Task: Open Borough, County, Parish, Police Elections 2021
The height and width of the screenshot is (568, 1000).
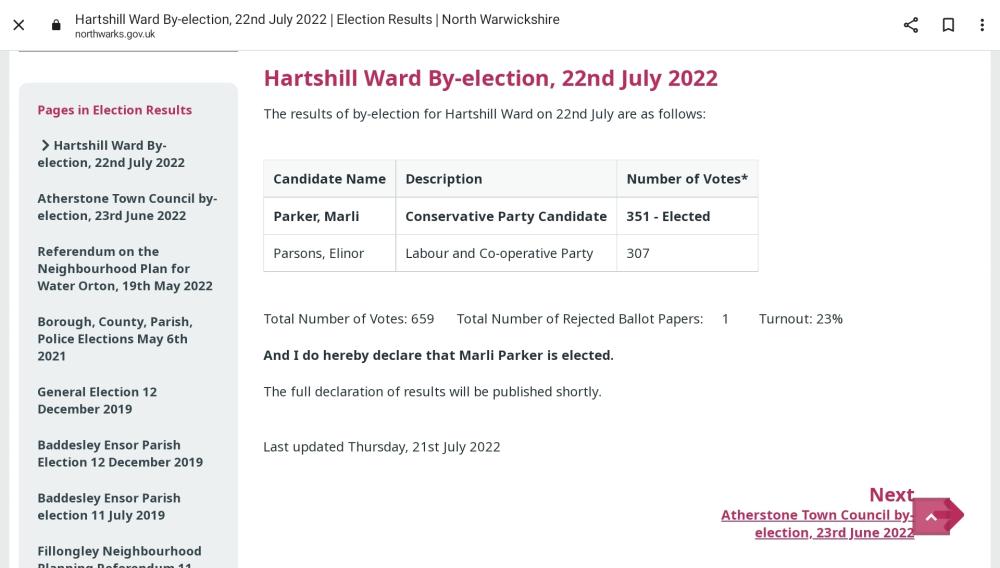Action: coord(115,339)
